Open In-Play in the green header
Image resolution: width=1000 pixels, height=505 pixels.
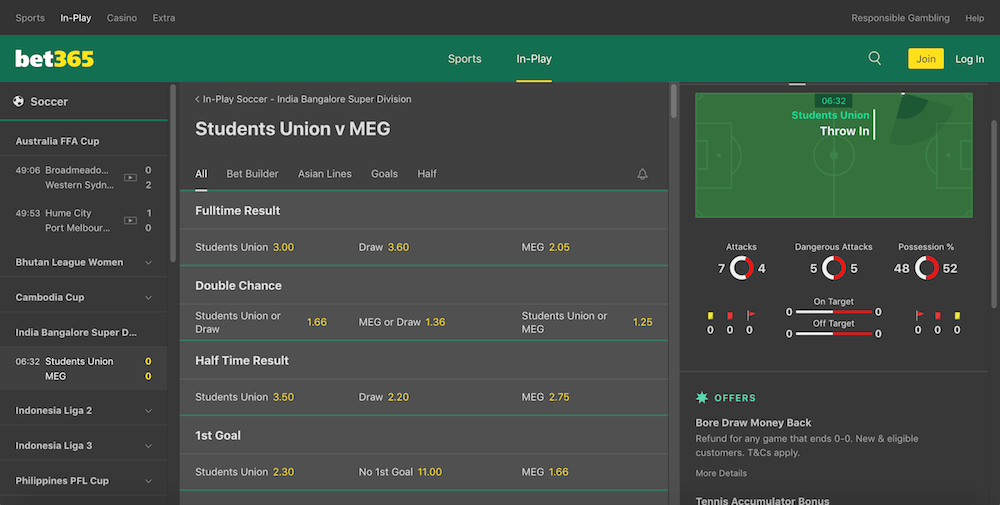pos(534,59)
